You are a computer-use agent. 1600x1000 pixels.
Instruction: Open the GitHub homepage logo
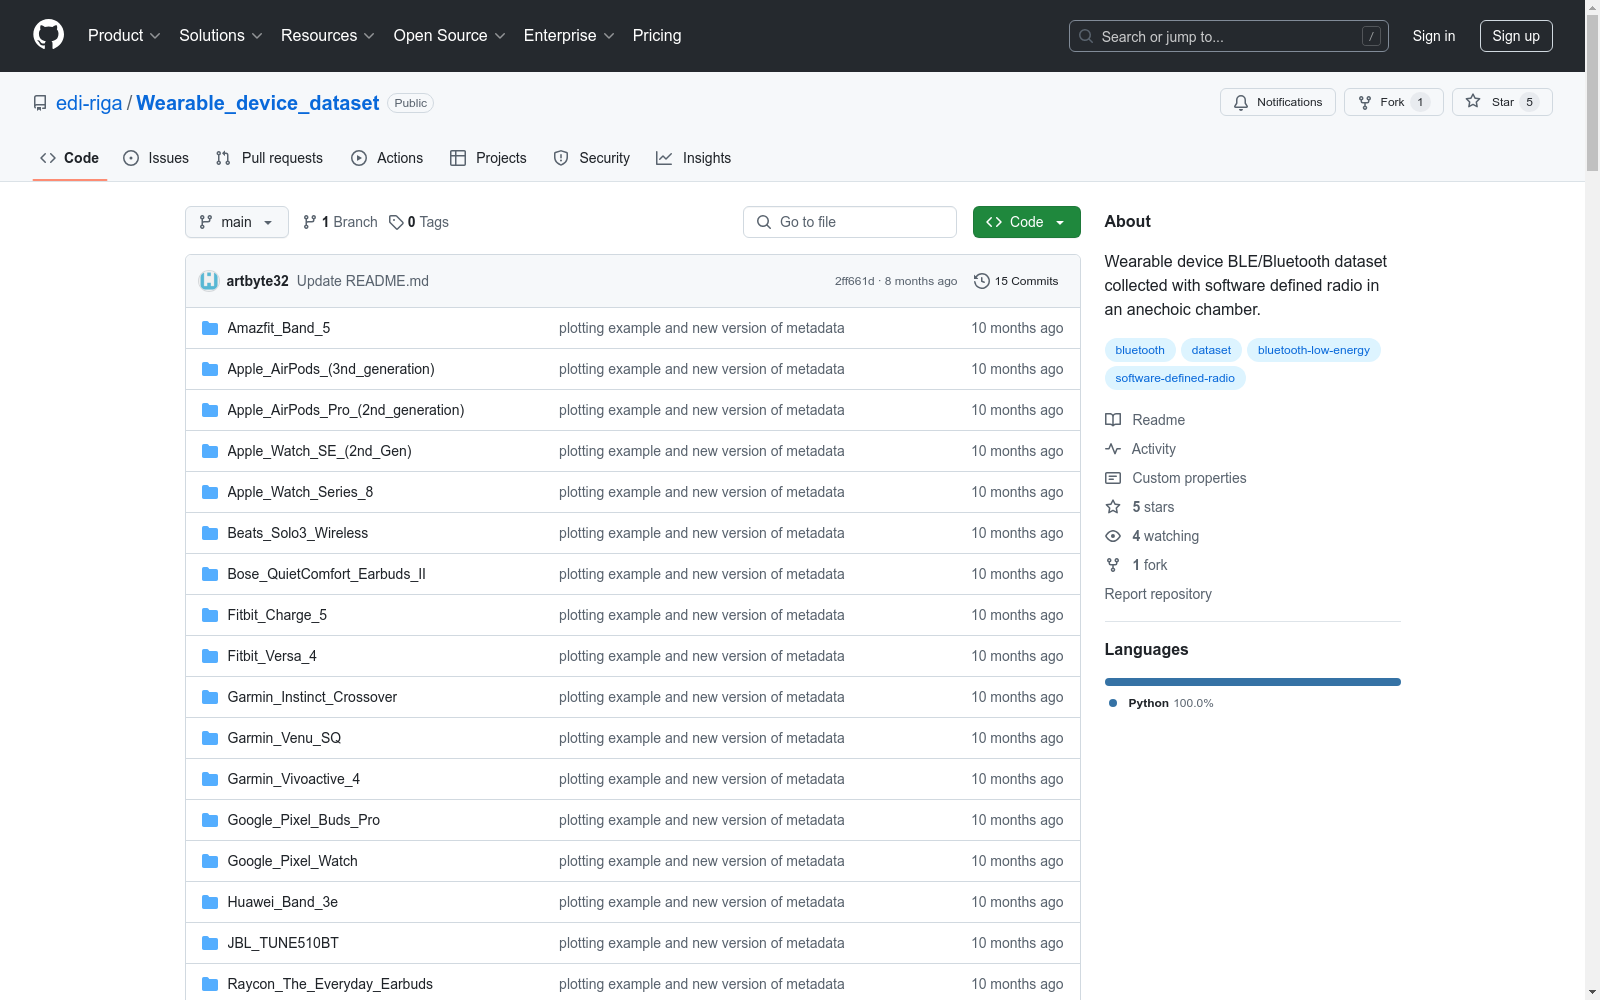(48, 35)
